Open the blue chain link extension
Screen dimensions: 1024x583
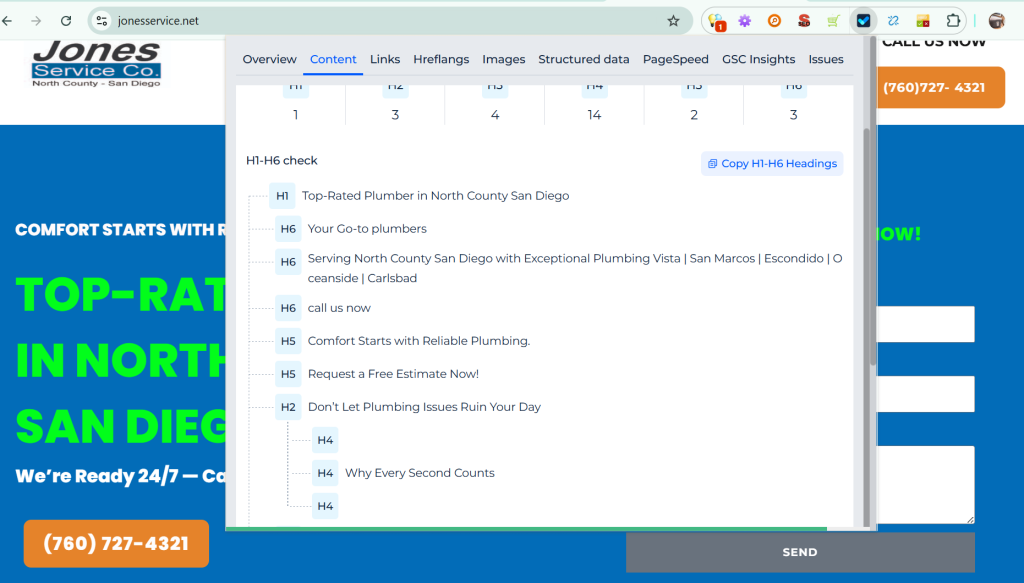tap(893, 21)
